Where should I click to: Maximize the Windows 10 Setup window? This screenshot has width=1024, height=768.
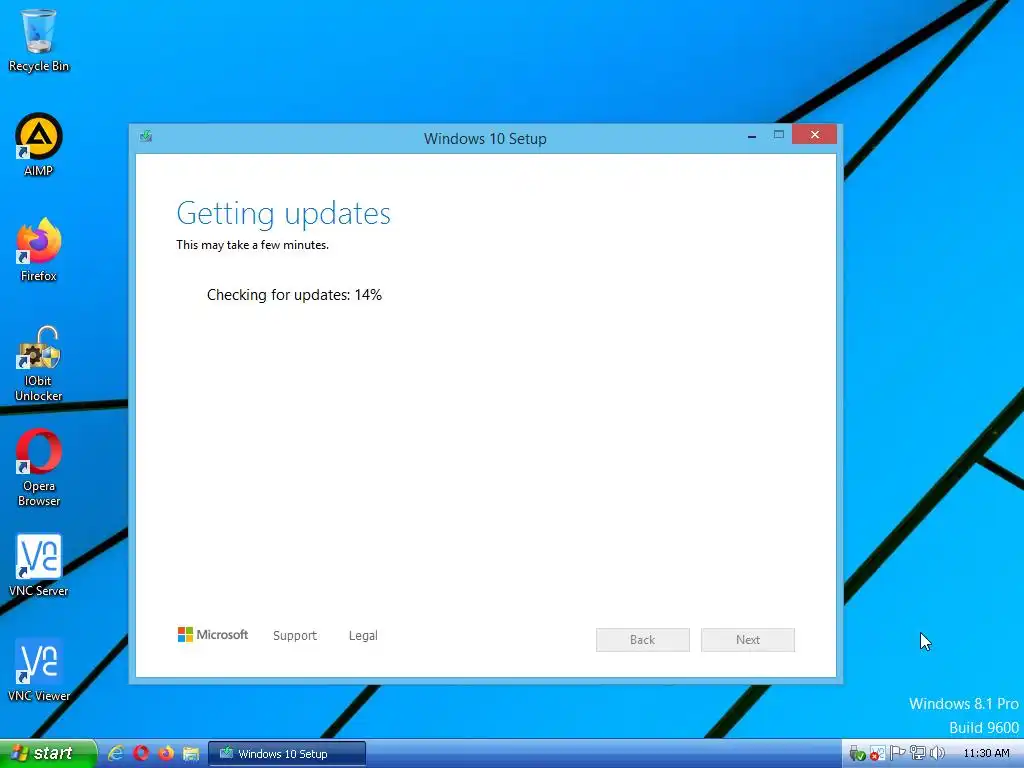[x=778, y=135]
